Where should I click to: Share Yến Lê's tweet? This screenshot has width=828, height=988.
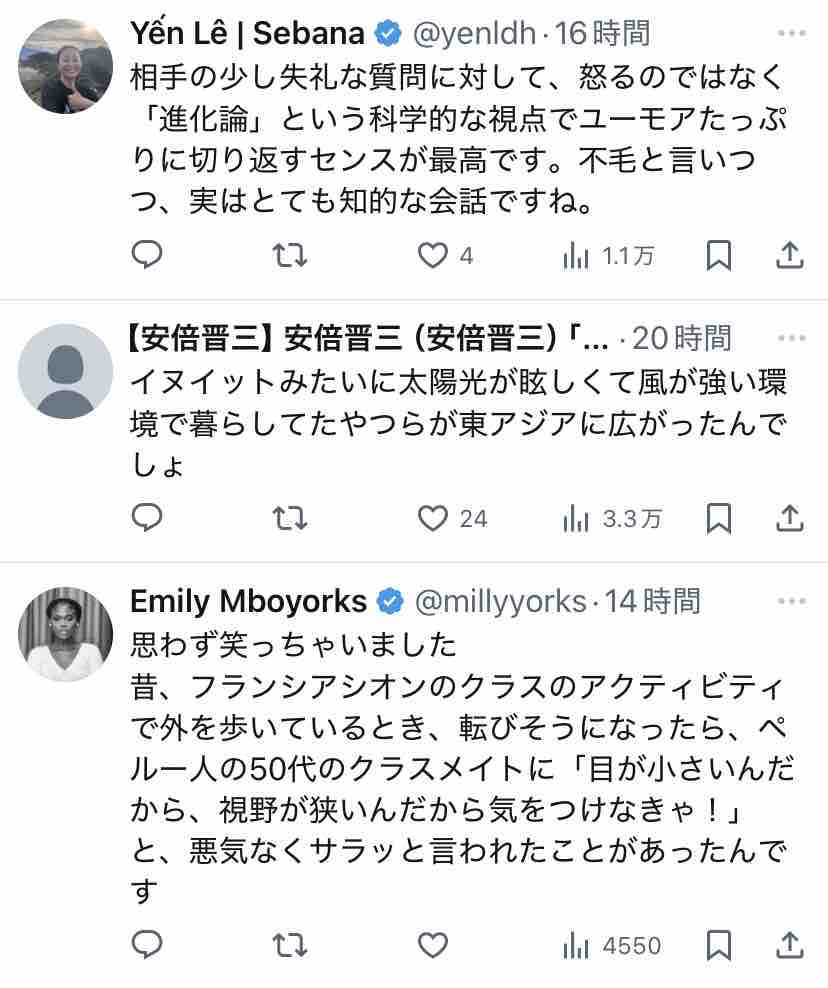(x=790, y=256)
